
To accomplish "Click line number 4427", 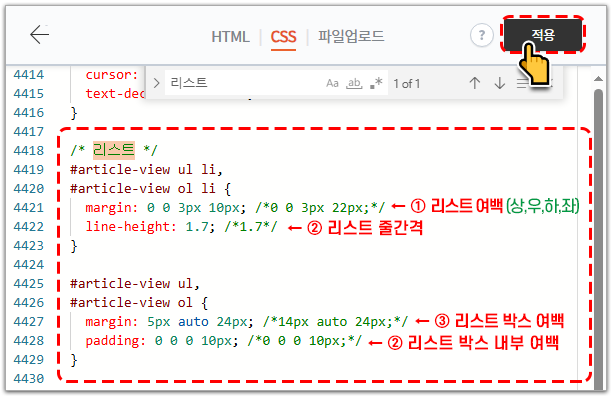I will 29,322.
